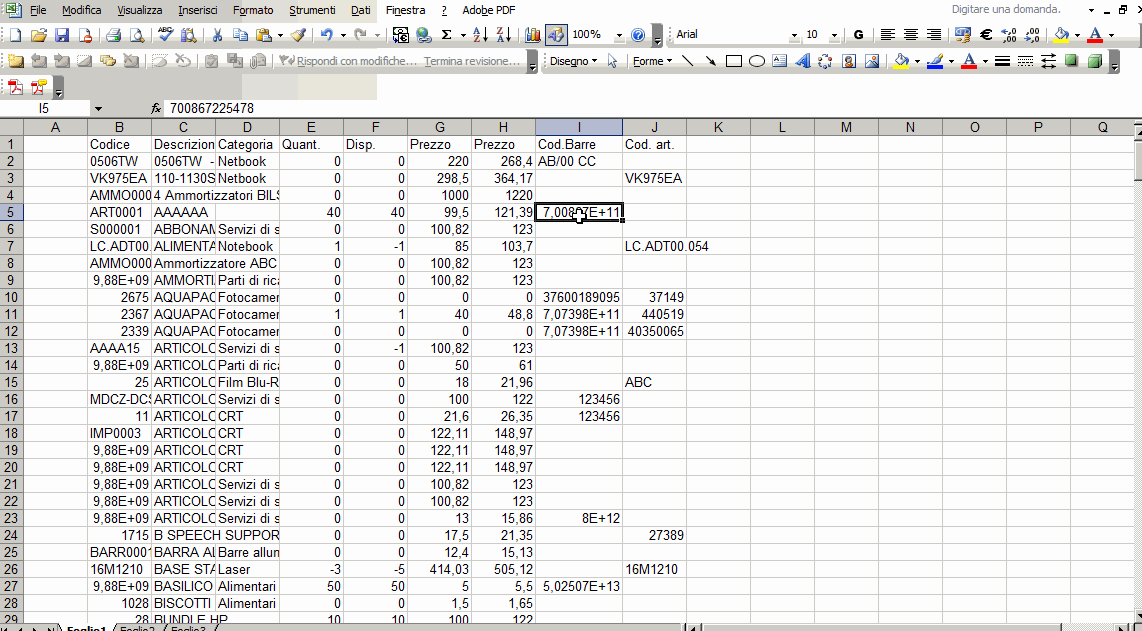
Task: Open the zoom 100% dropdown
Action: 620,35
